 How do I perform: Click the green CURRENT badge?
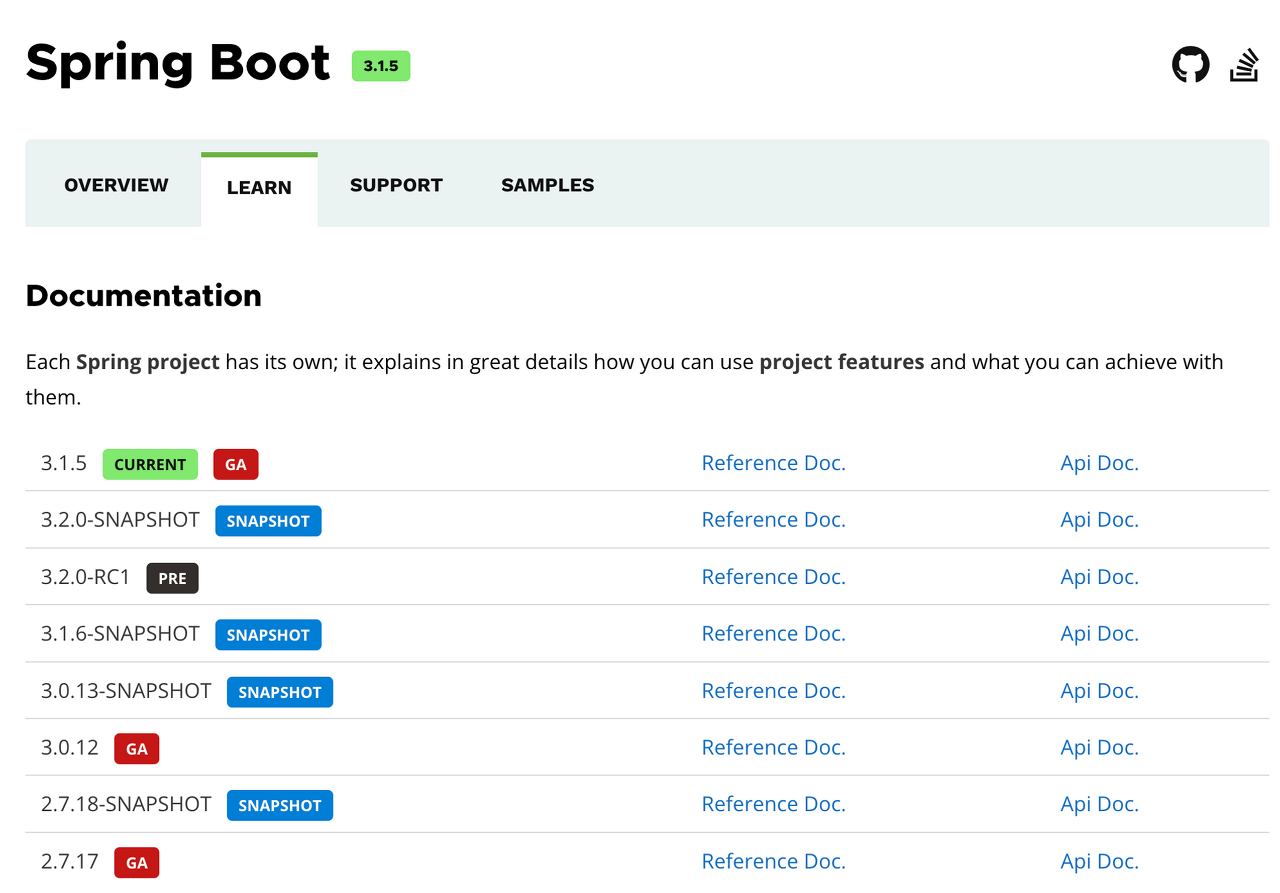150,464
